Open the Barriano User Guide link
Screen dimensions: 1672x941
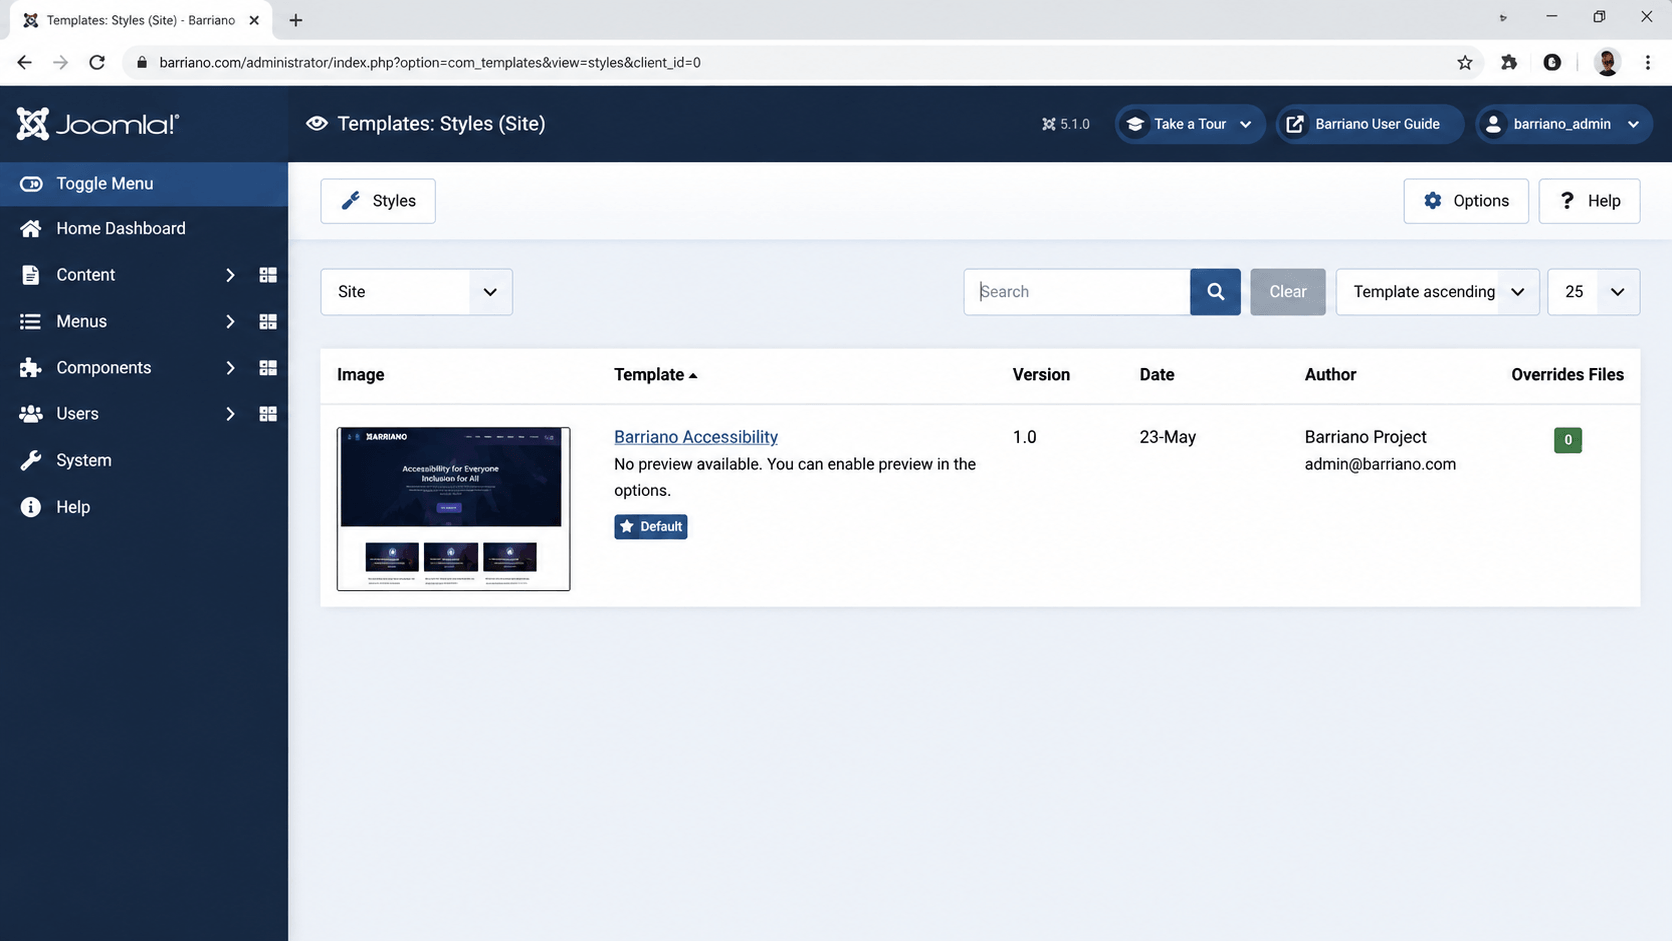tap(1369, 124)
